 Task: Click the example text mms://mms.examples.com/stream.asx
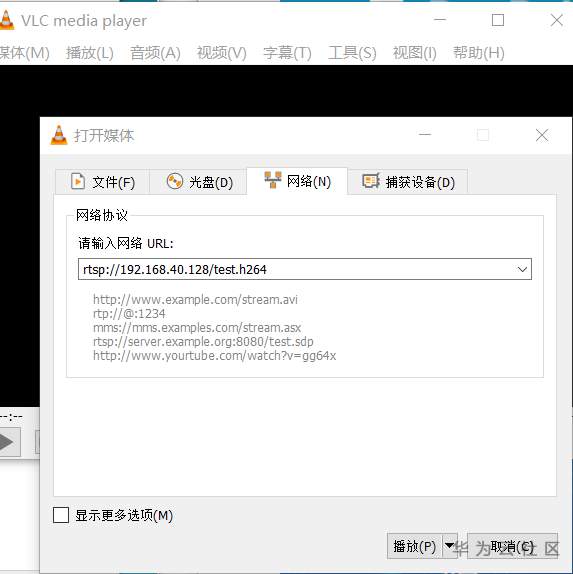197,328
